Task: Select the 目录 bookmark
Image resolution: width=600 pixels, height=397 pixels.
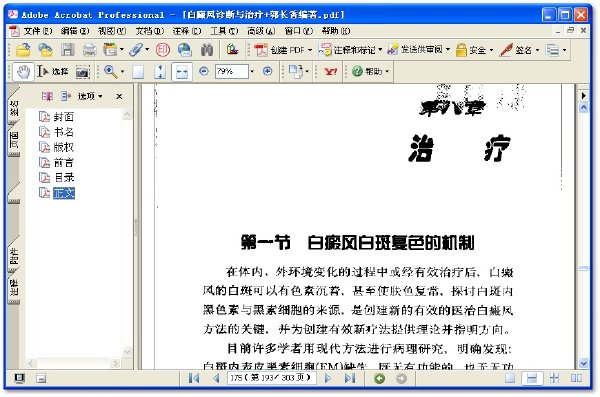Action: click(x=57, y=178)
